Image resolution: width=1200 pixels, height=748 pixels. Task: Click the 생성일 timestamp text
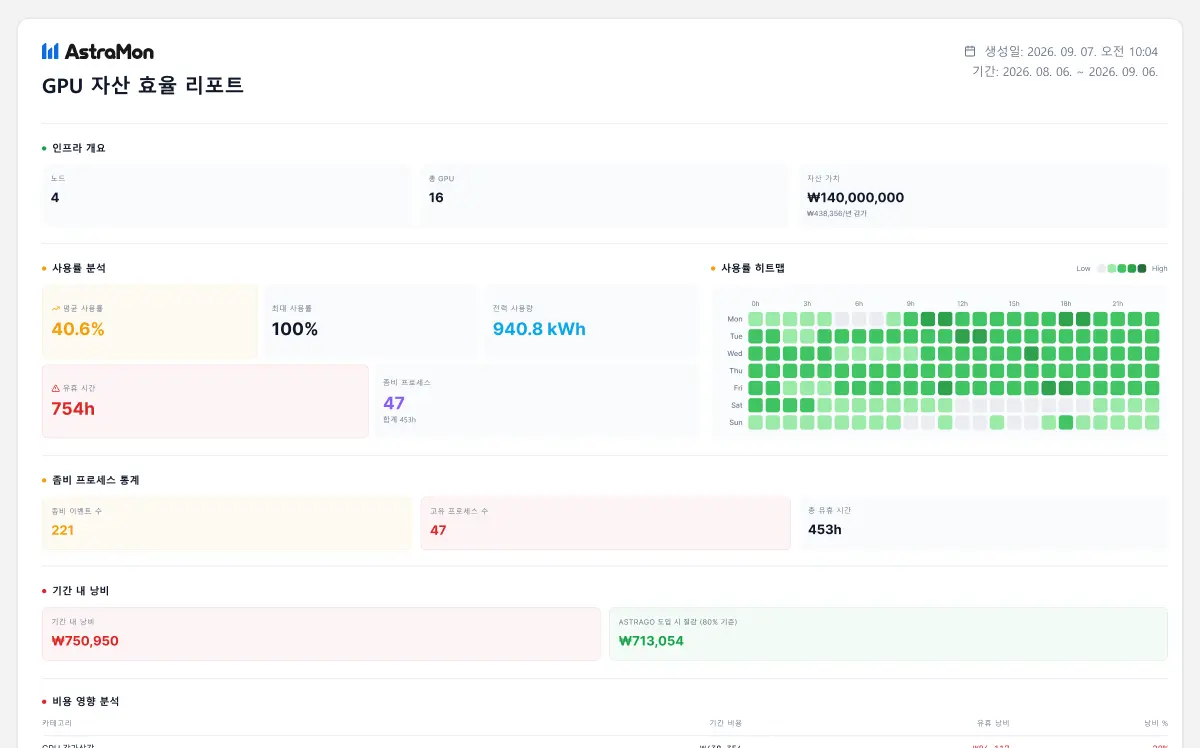coord(1071,51)
